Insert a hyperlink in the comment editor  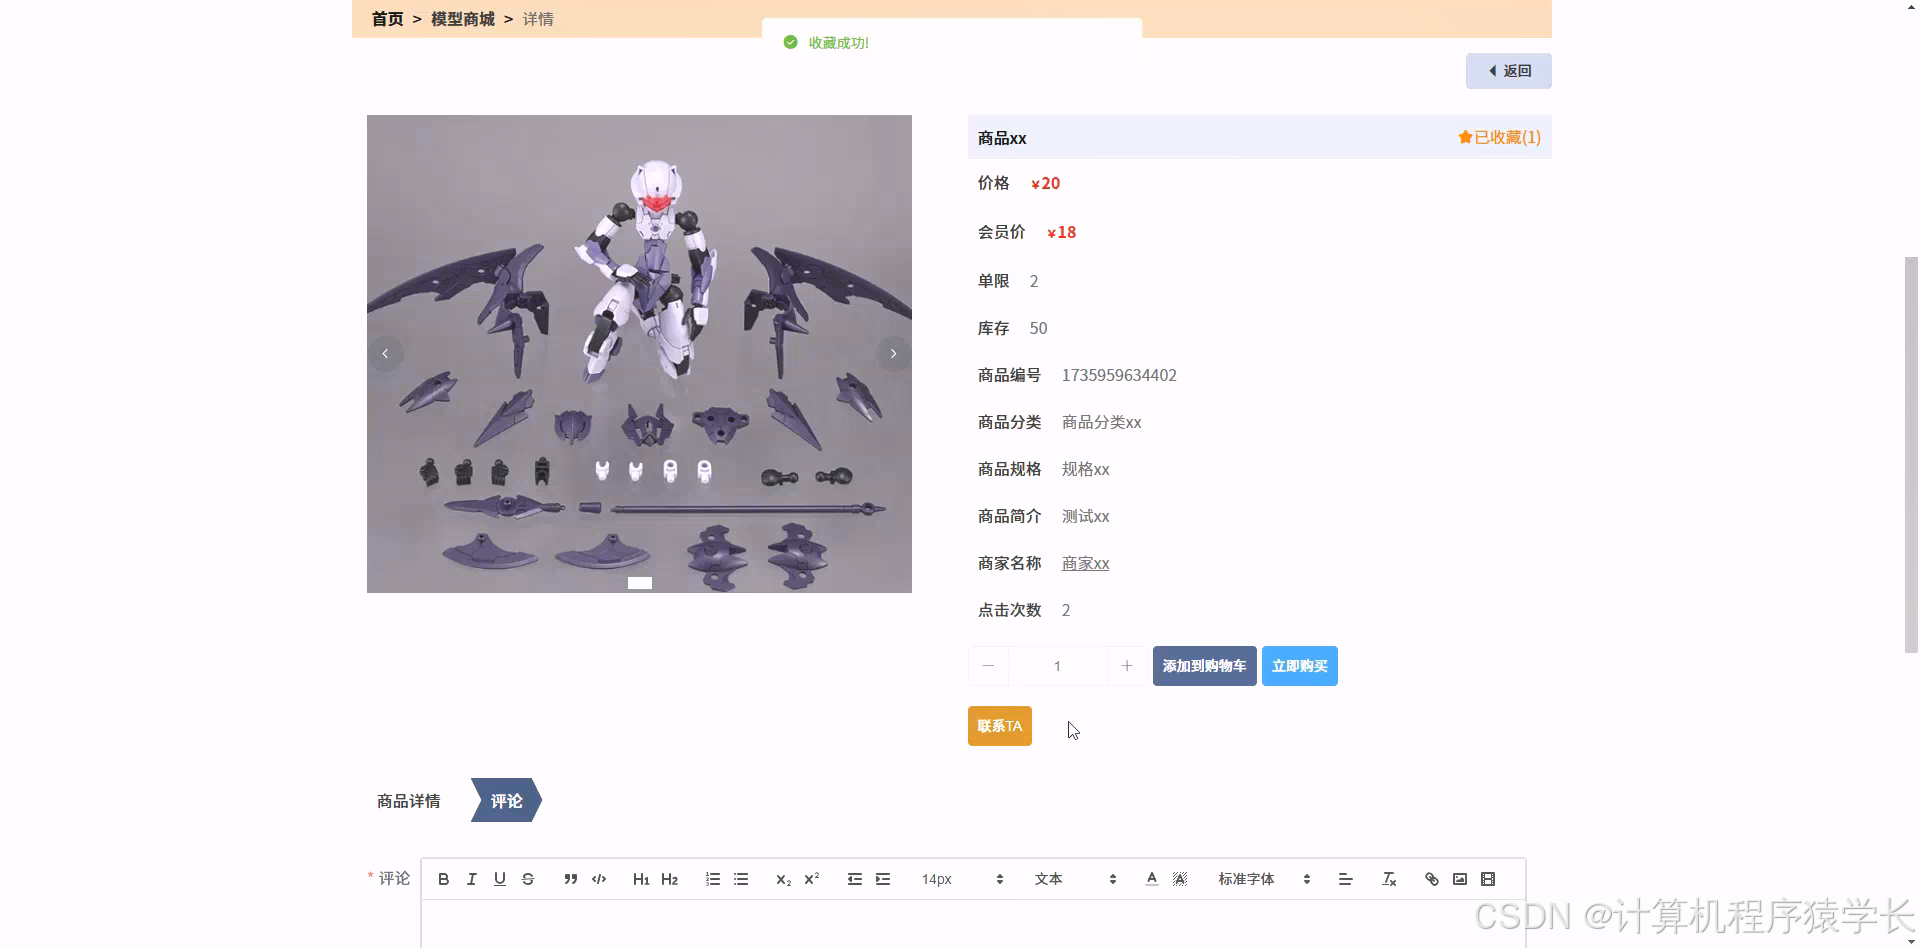(1431, 879)
